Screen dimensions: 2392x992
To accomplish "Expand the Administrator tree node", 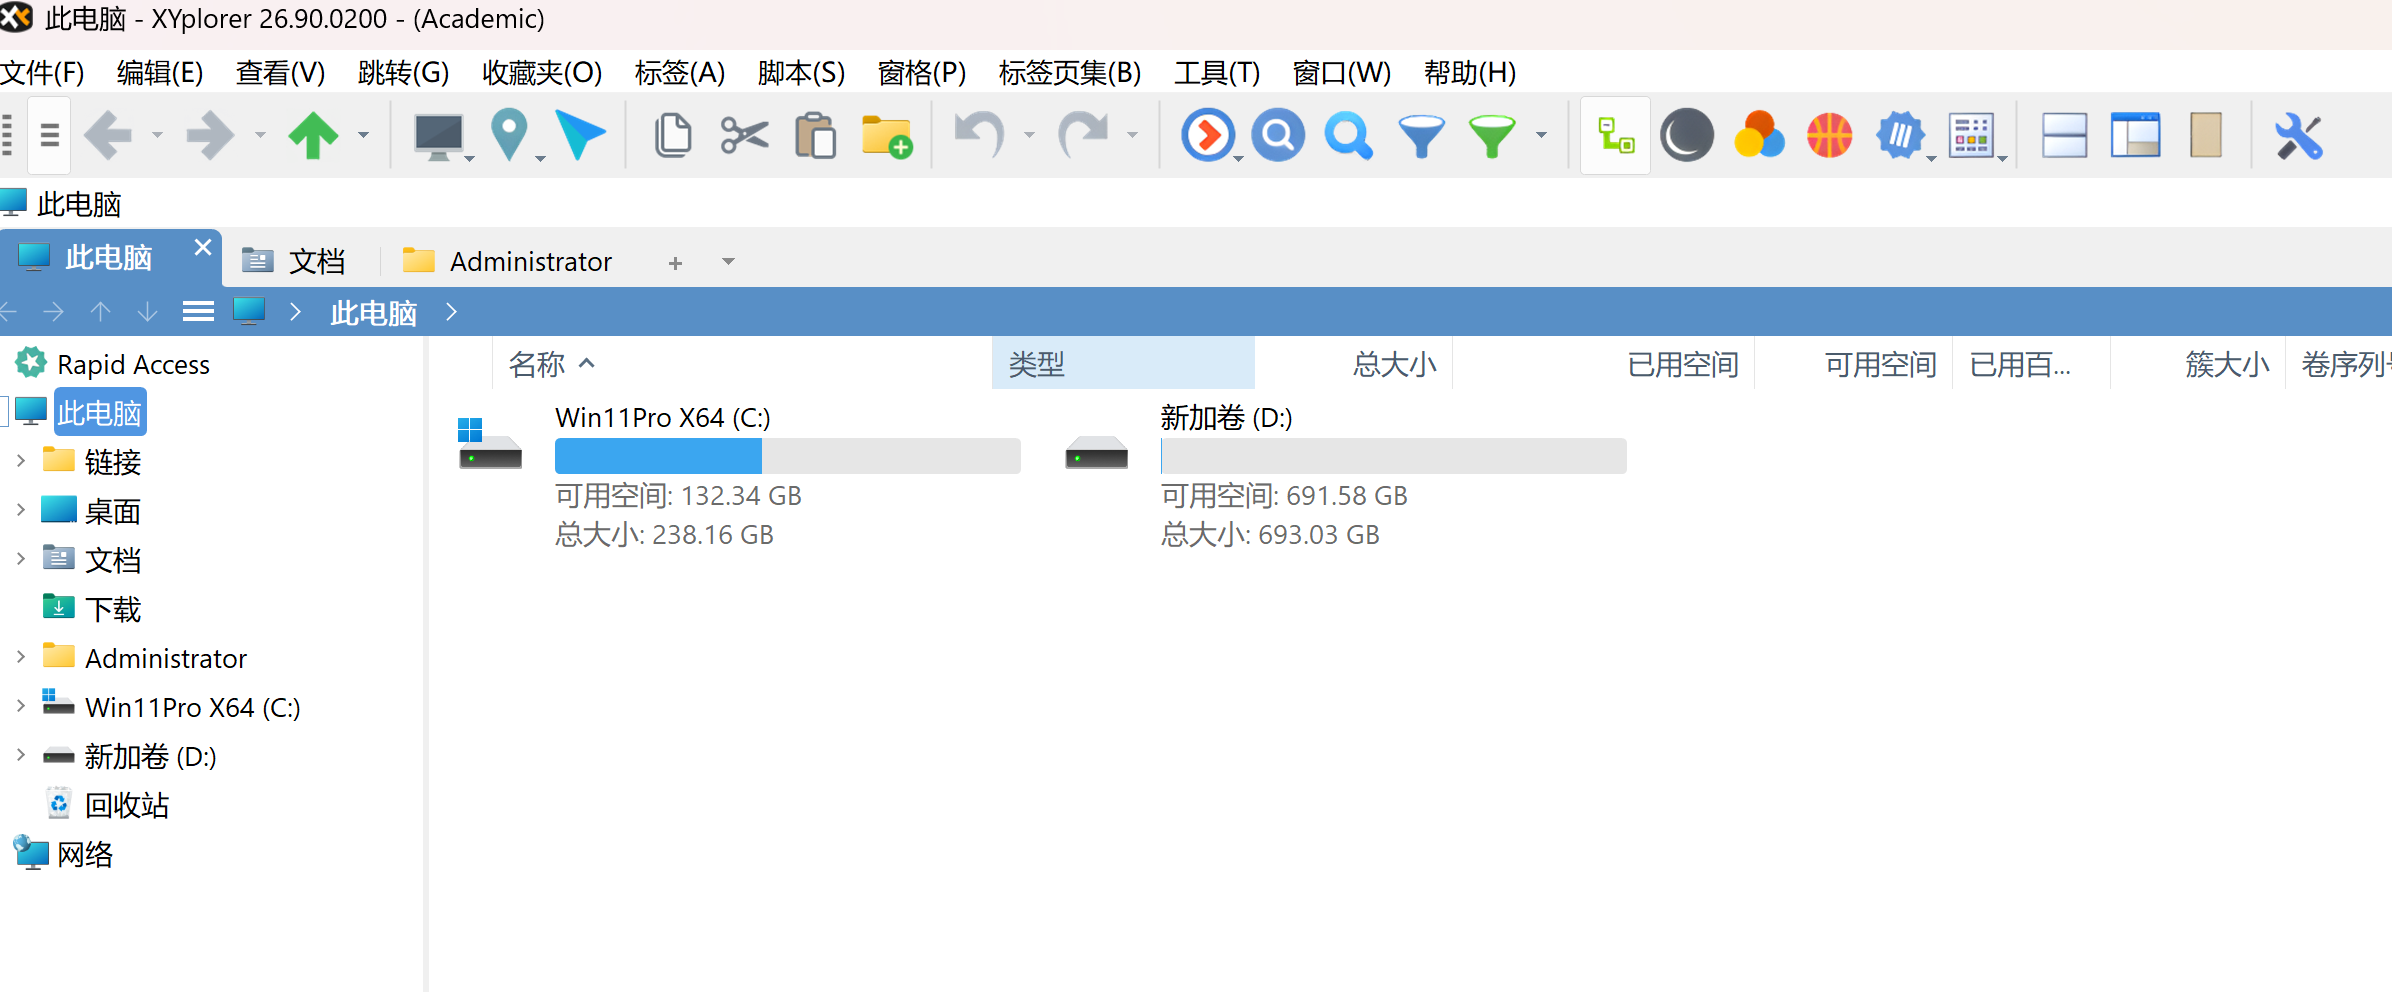I will click(x=21, y=657).
